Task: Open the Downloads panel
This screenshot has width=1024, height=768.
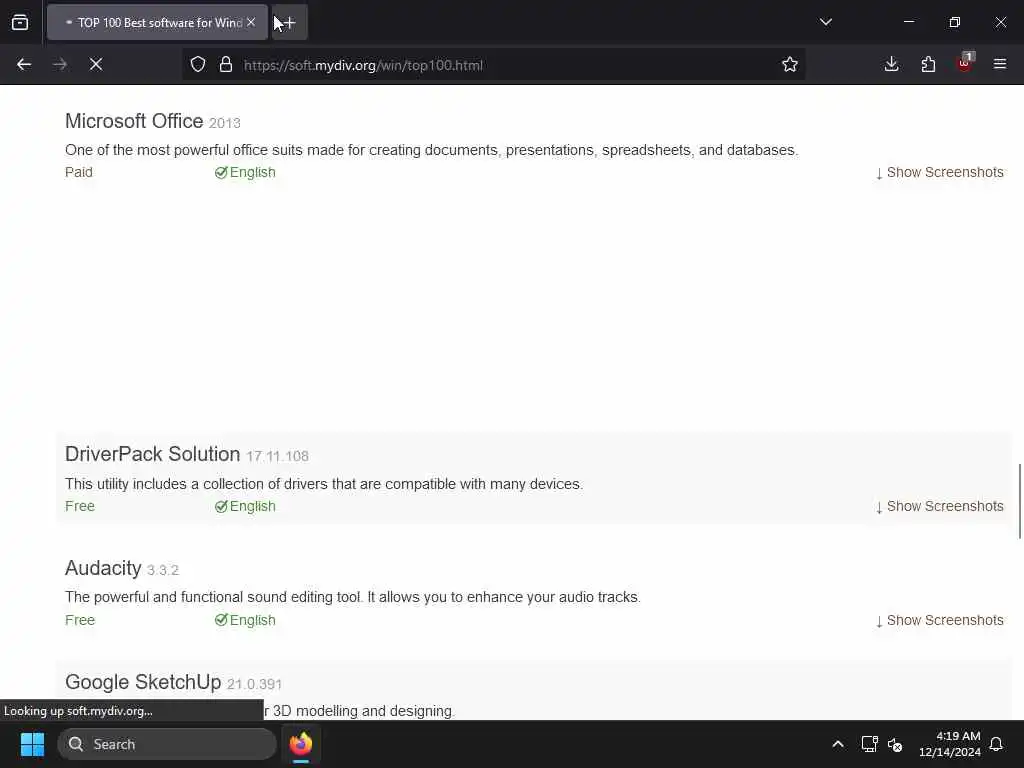Action: click(x=891, y=65)
